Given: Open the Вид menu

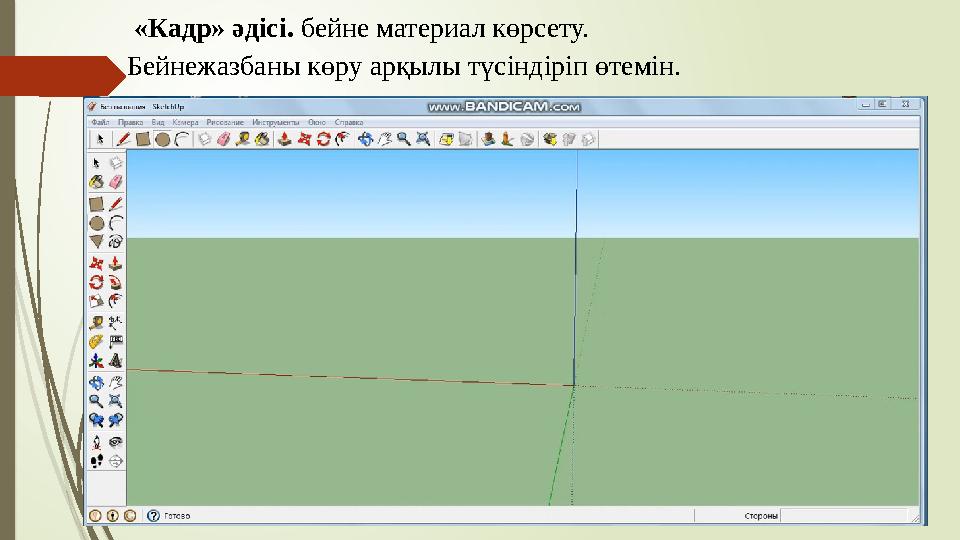Looking at the screenshot, I should pyautogui.click(x=157, y=122).
